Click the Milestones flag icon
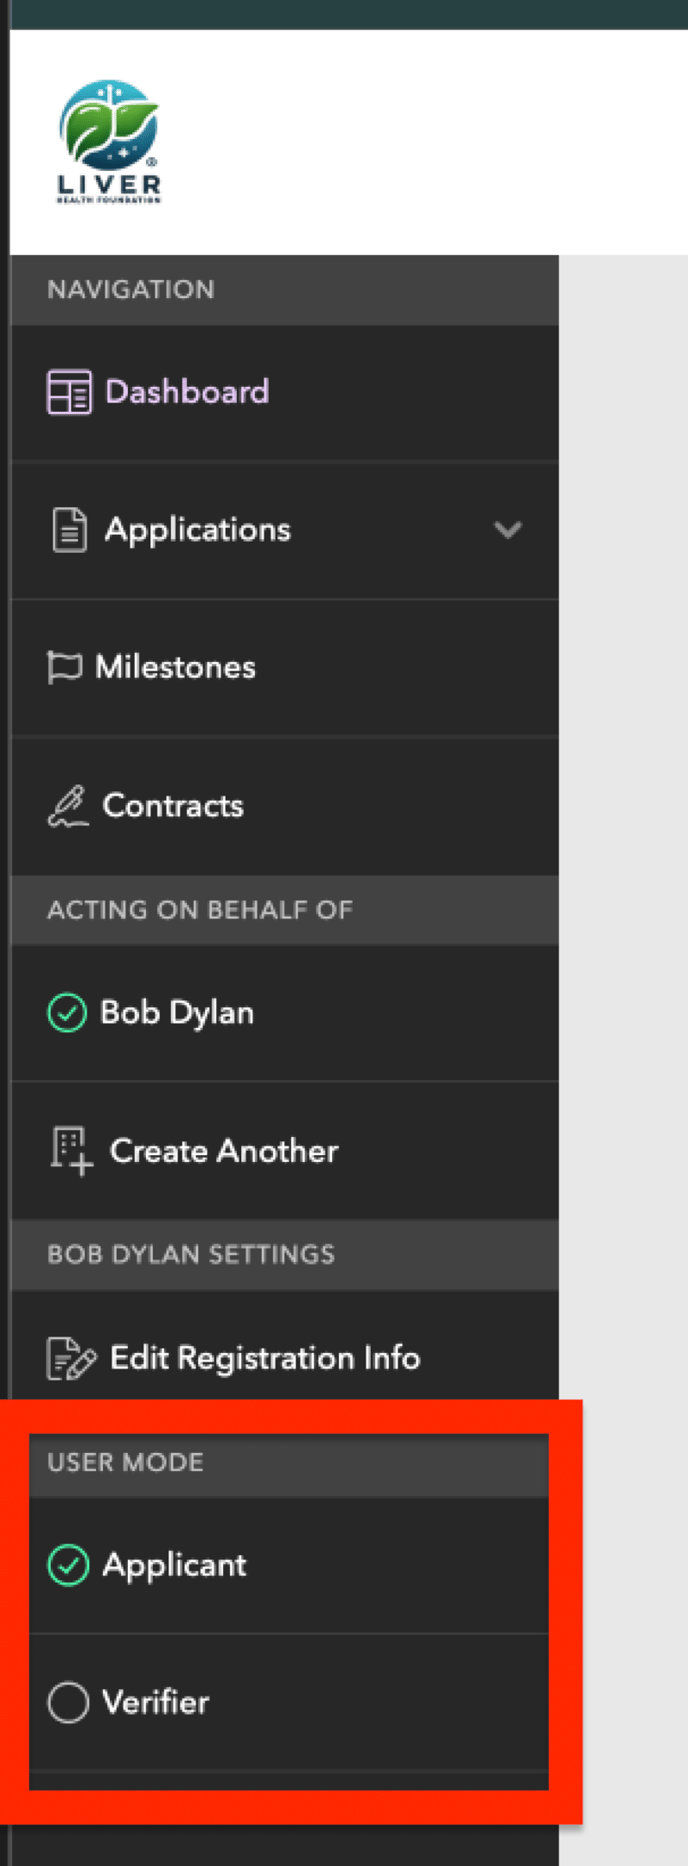The width and height of the screenshot is (688, 1866). coord(64,667)
